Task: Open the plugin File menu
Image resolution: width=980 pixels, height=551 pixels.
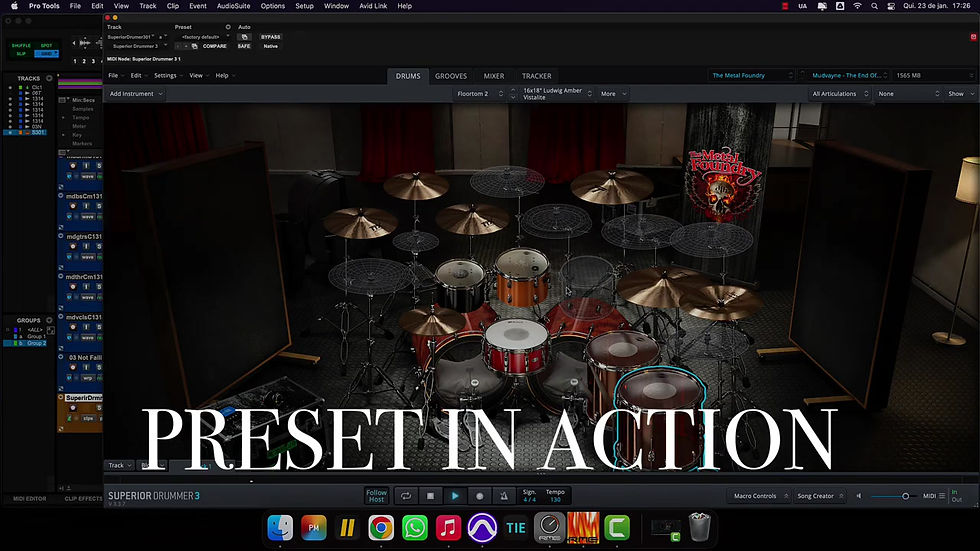Action: point(115,76)
